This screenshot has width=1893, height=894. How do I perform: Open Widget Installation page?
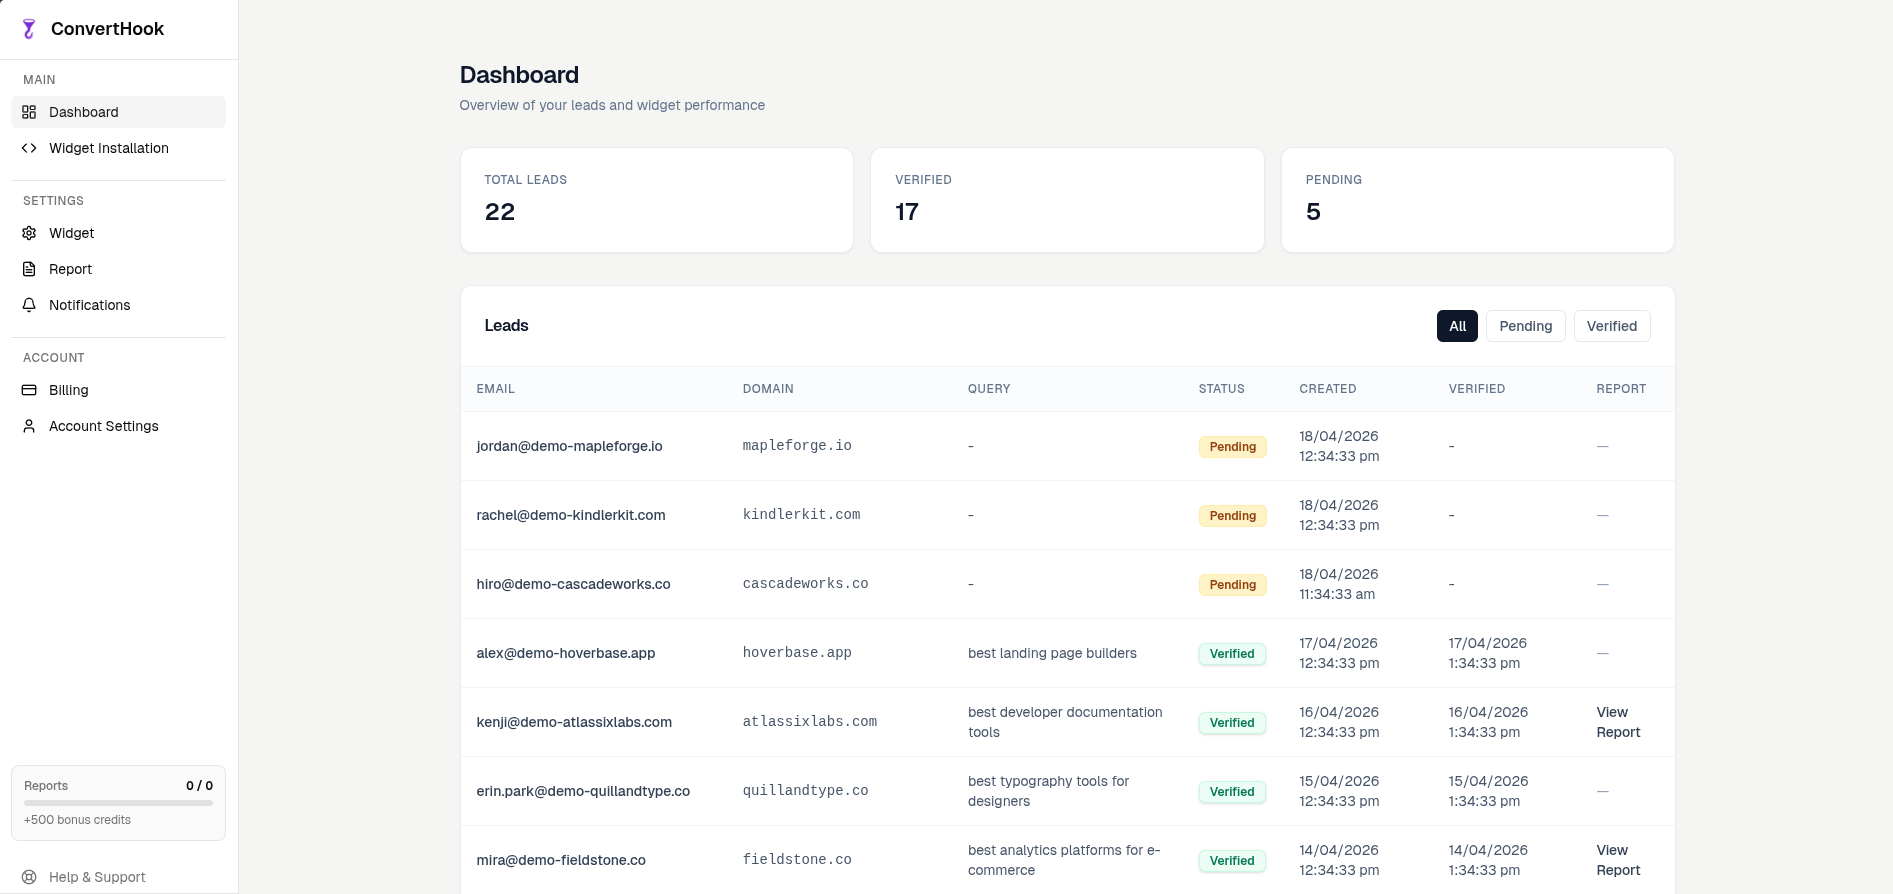point(118,148)
